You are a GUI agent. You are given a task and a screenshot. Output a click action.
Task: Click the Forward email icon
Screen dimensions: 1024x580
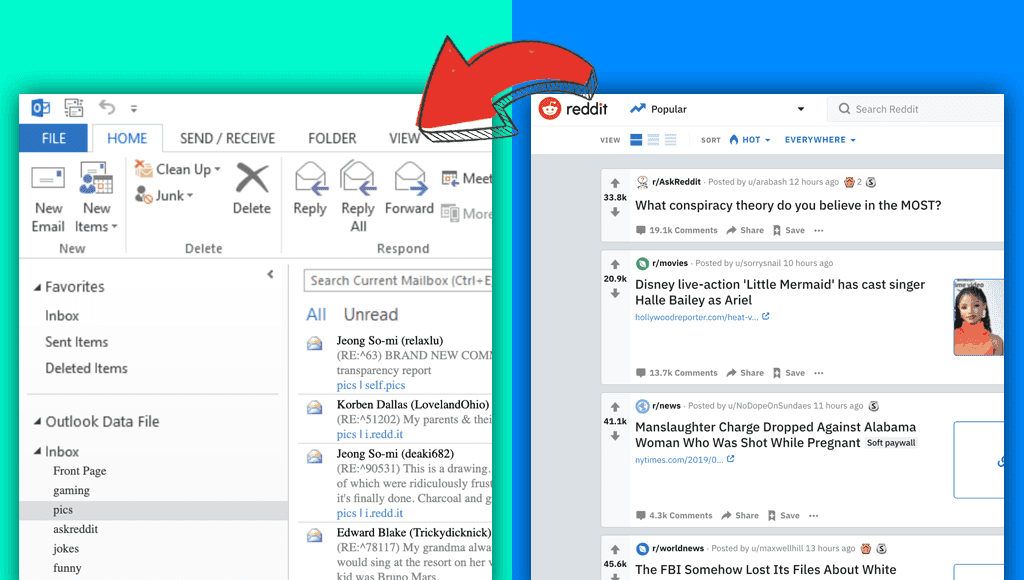[410, 179]
